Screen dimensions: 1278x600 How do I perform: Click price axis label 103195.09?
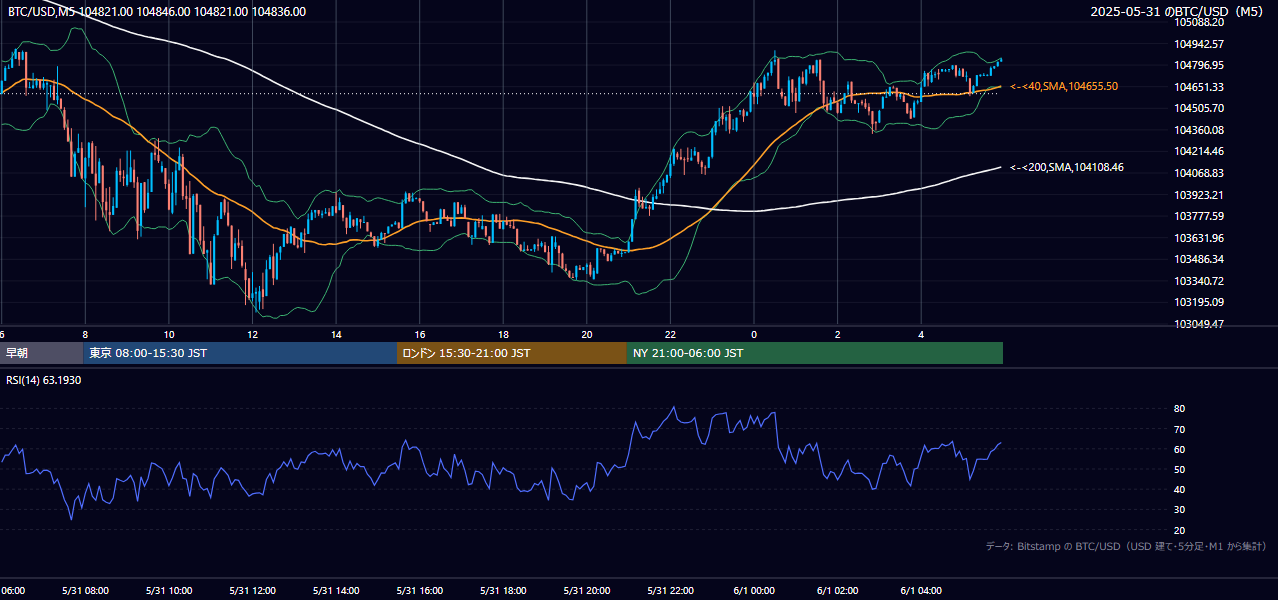(x=1200, y=302)
